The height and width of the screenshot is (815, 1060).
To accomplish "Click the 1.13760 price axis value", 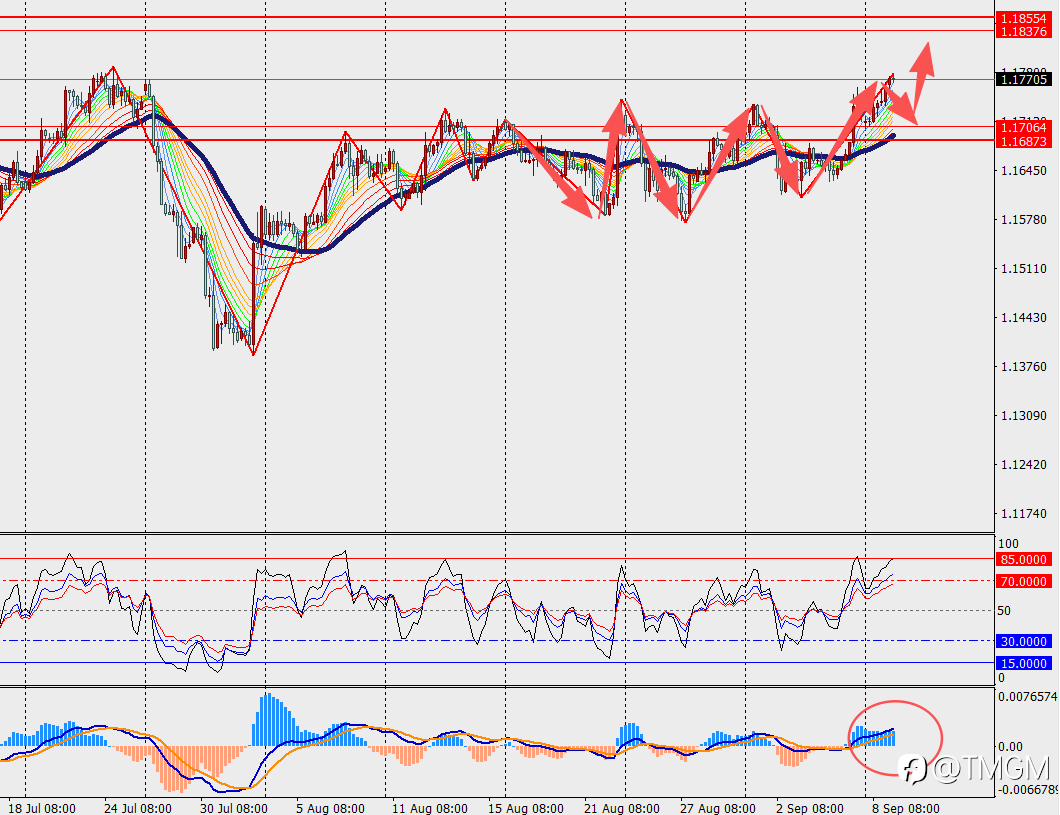I will (1023, 367).
